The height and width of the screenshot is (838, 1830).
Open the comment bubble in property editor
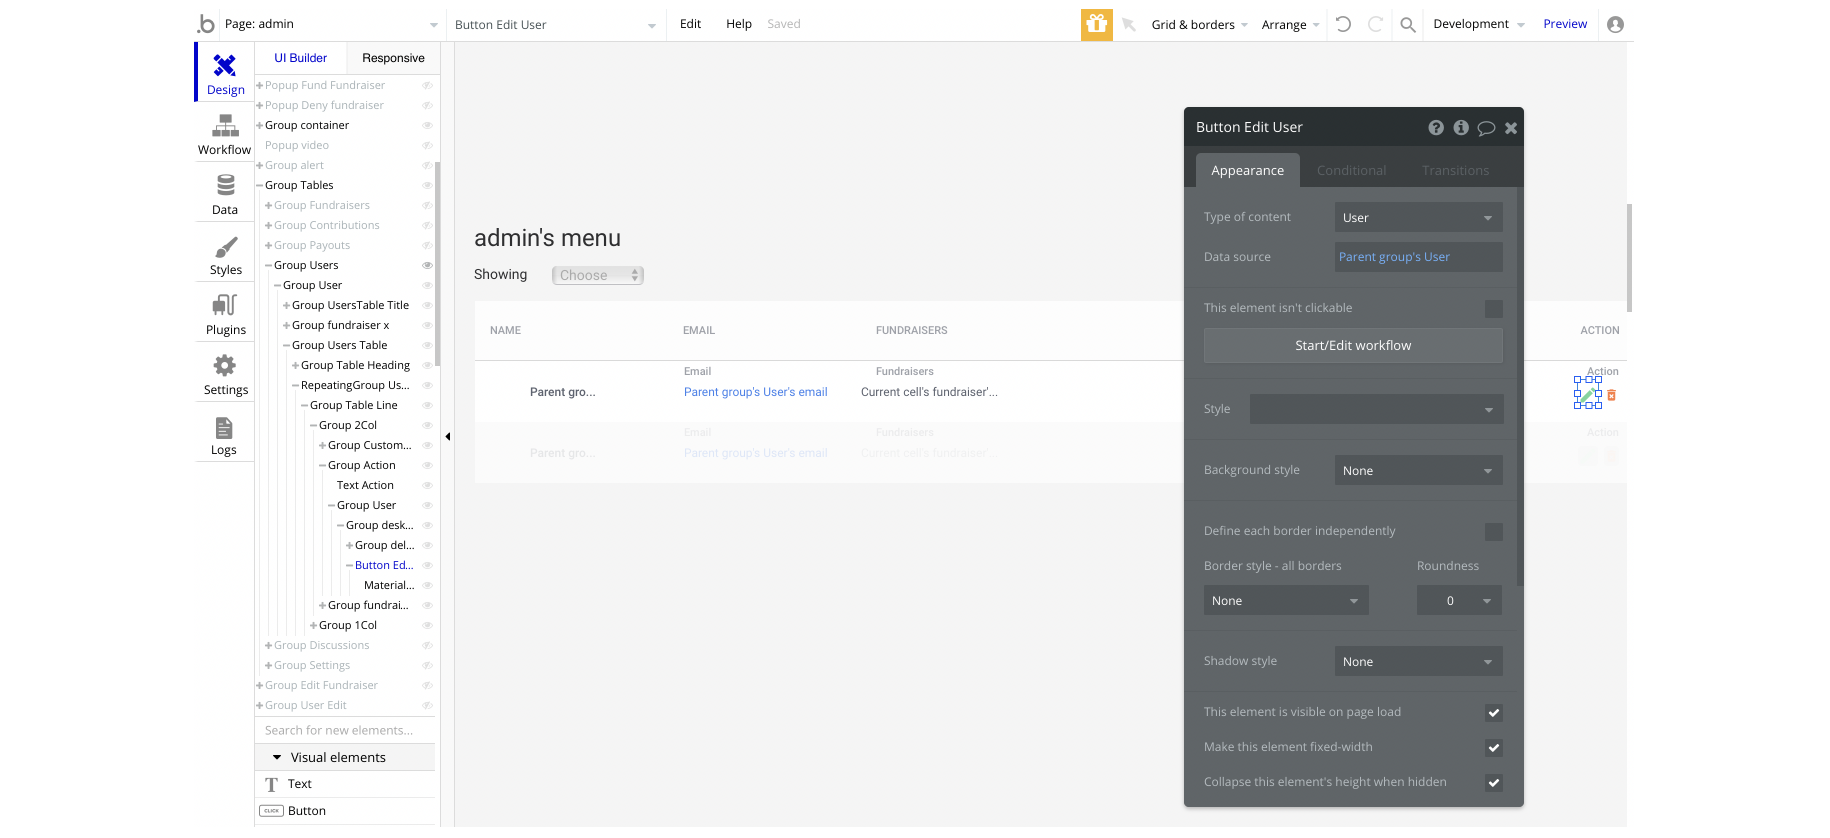(1486, 128)
